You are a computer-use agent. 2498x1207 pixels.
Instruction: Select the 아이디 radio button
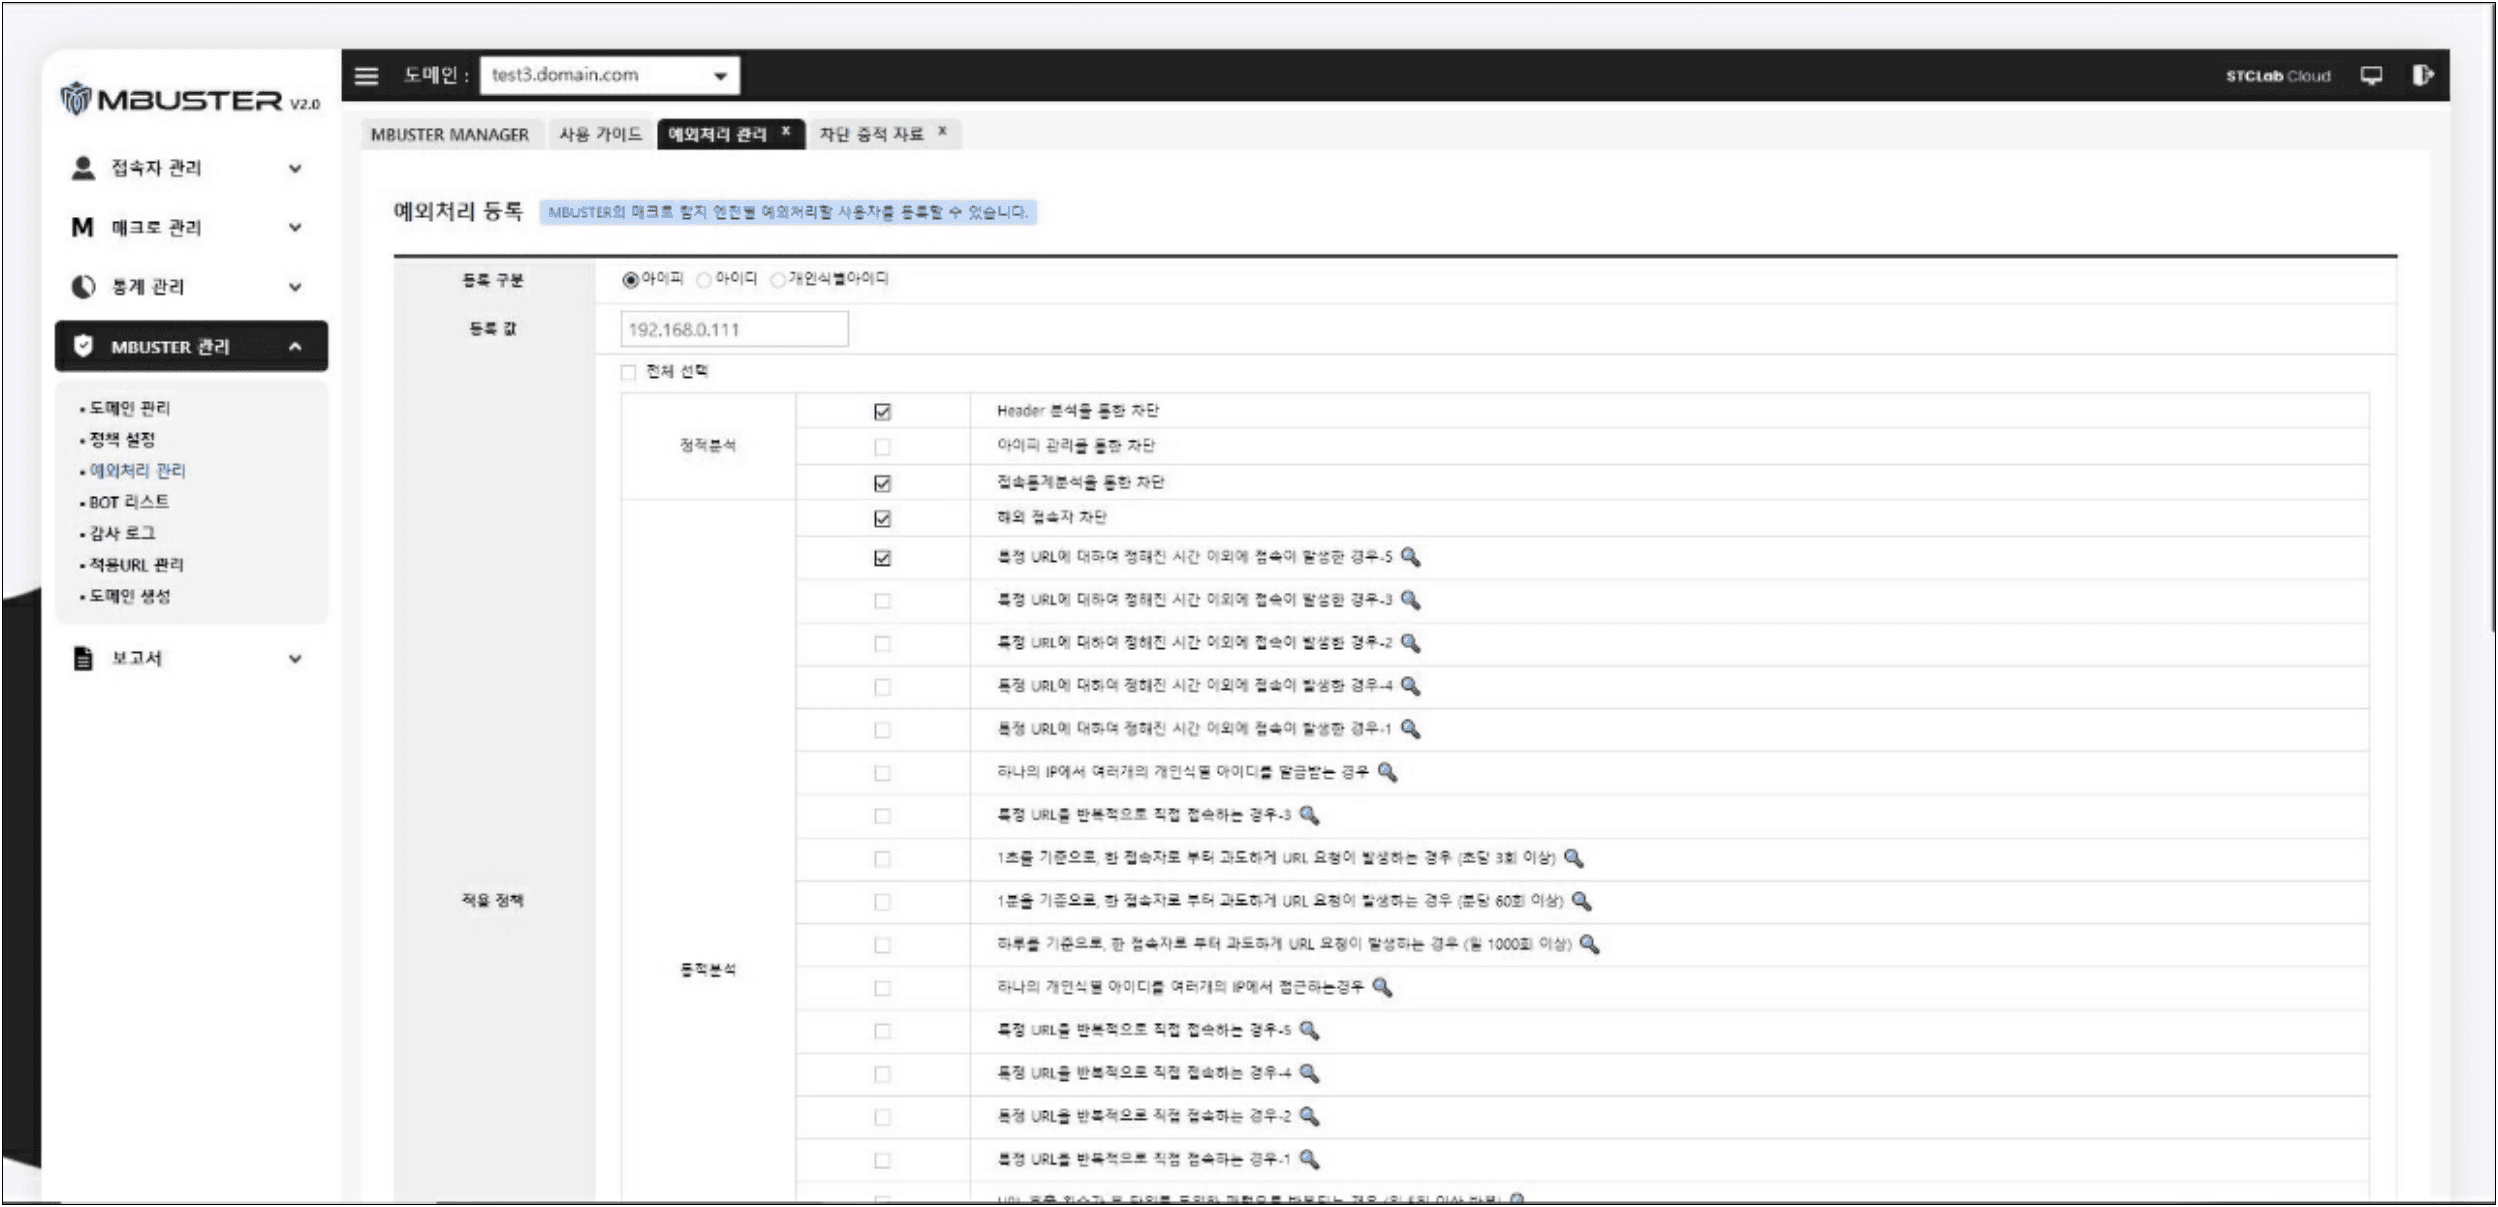[704, 280]
